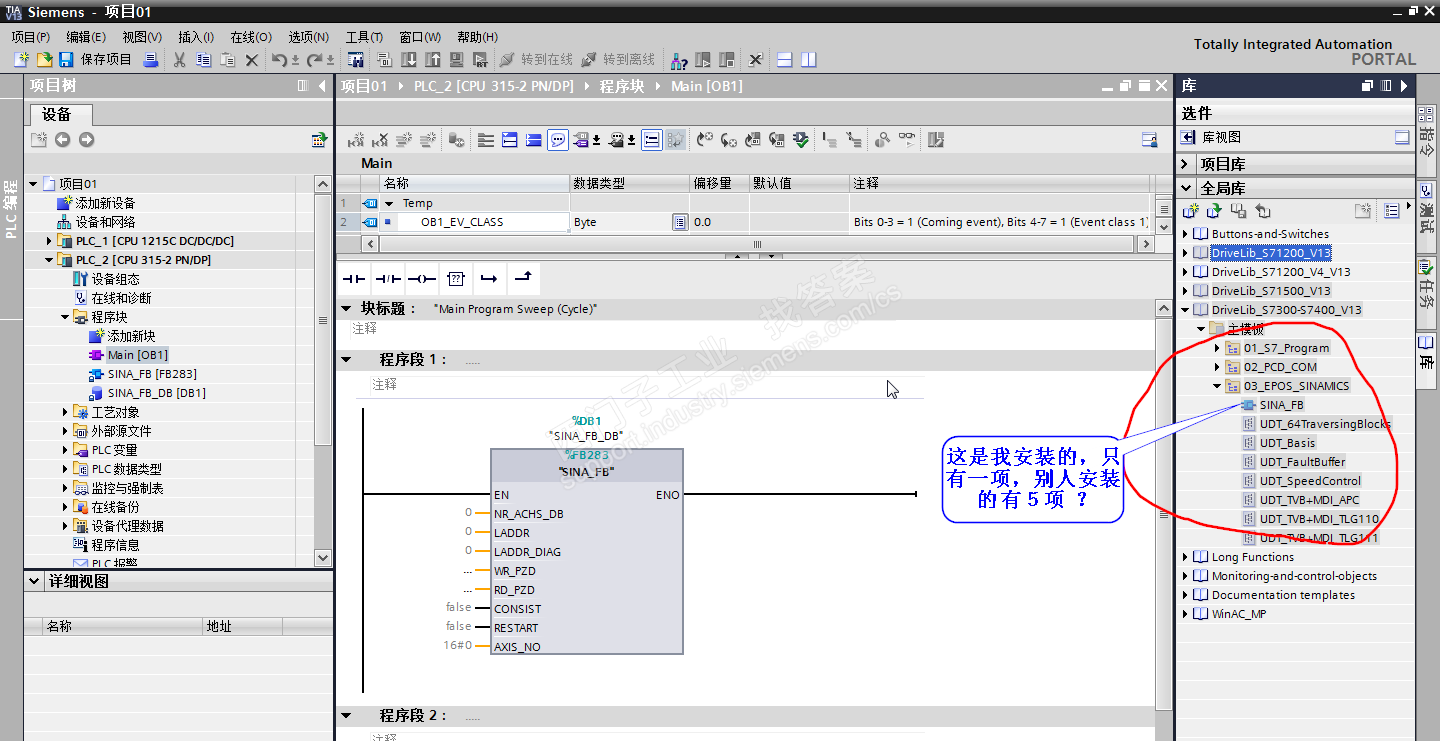Select Main [OB1] block in tree
This screenshot has width=1440, height=741.
[x=137, y=355]
